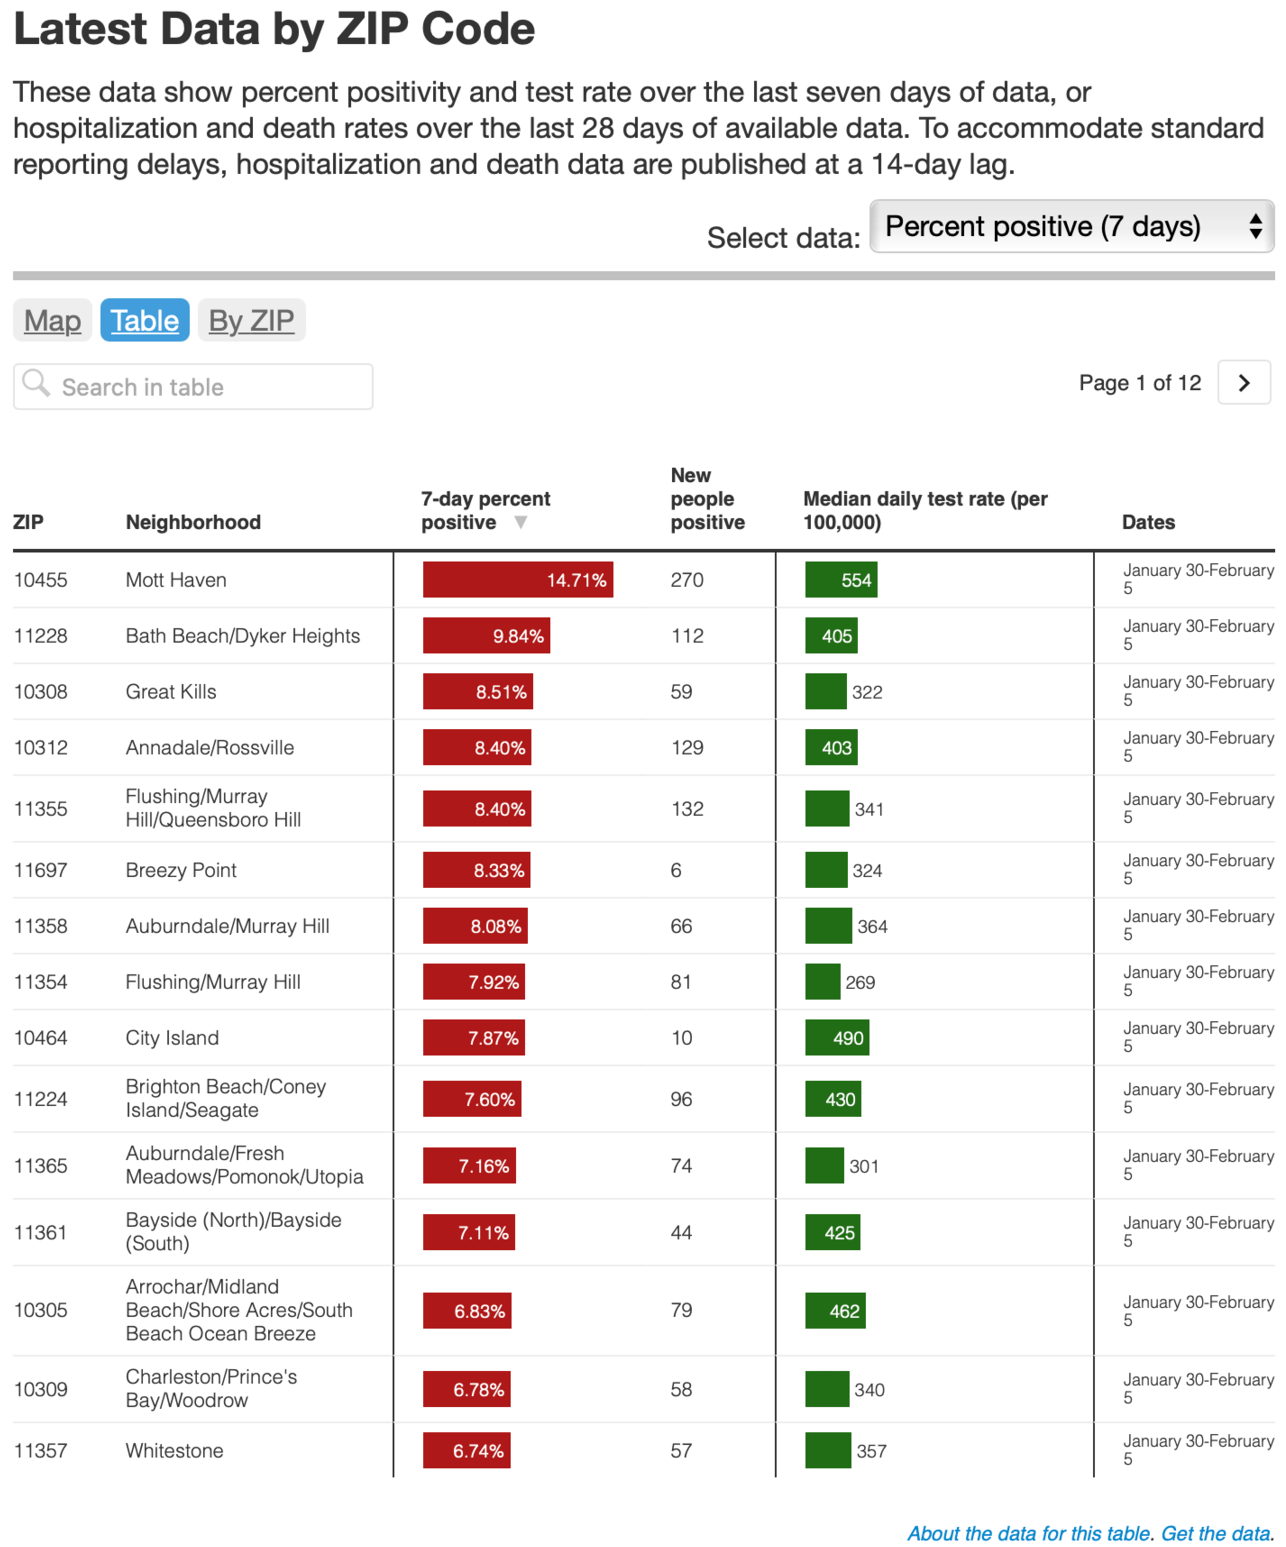1286x1547 pixels.
Task: Click the red 14.71% bar for Mott Haven
Action: (518, 579)
